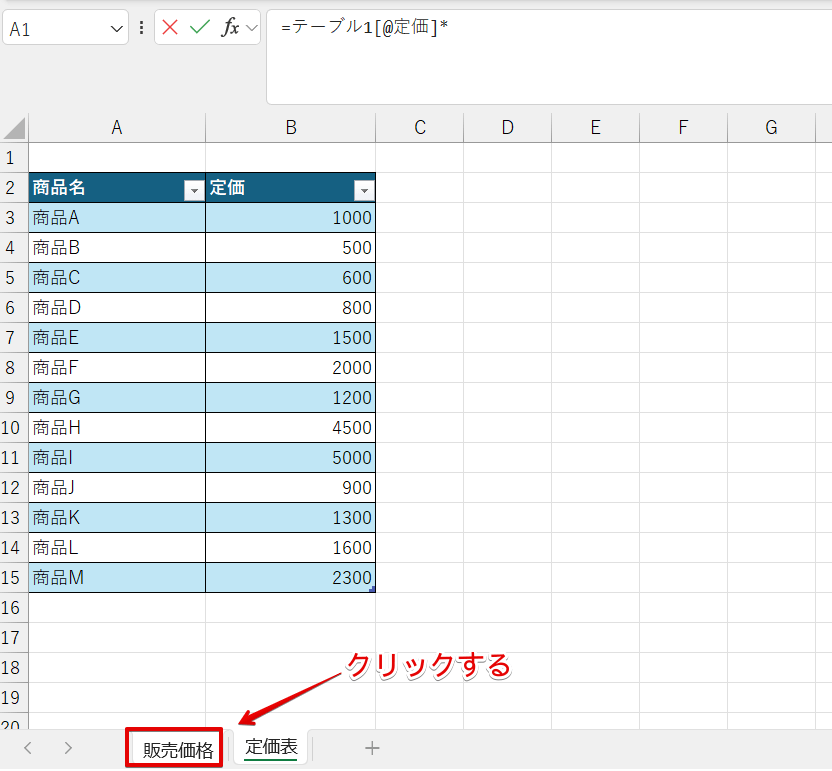Click the price cell 900
Image resolution: width=832 pixels, height=771 pixels.
click(291, 488)
